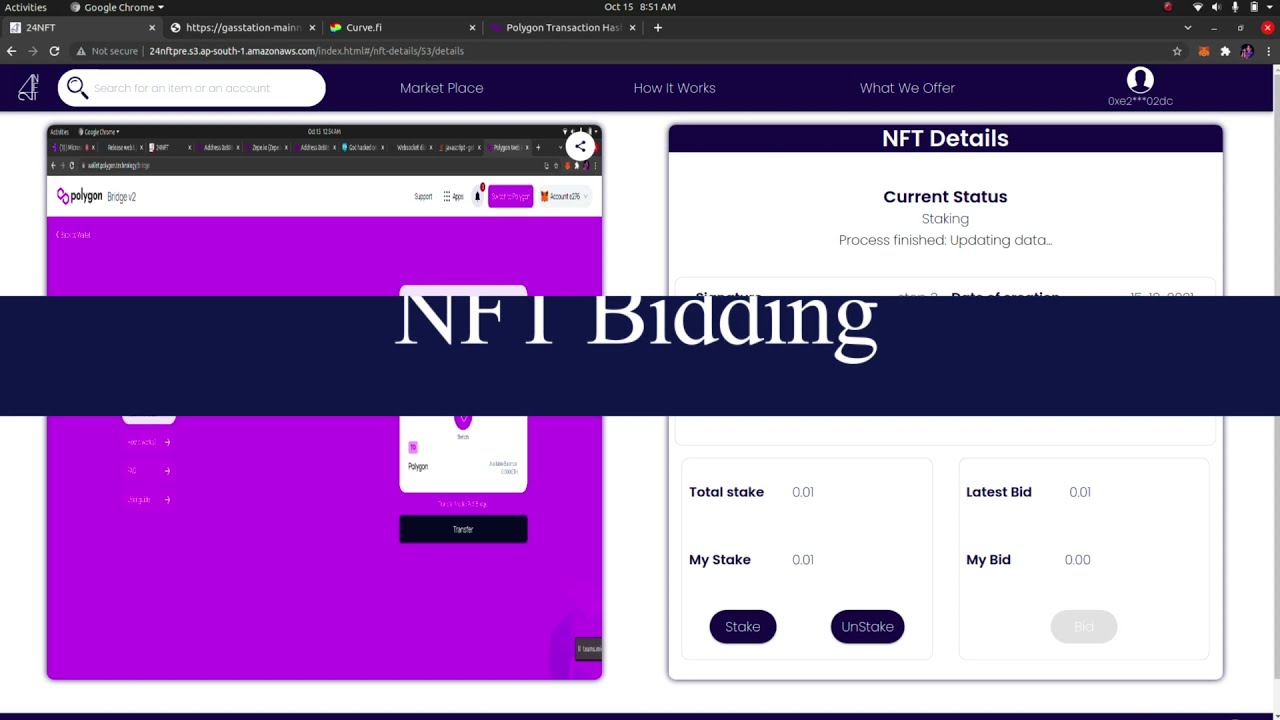Open GNOME Activities overview
The height and width of the screenshot is (720, 1280).
(26, 7)
